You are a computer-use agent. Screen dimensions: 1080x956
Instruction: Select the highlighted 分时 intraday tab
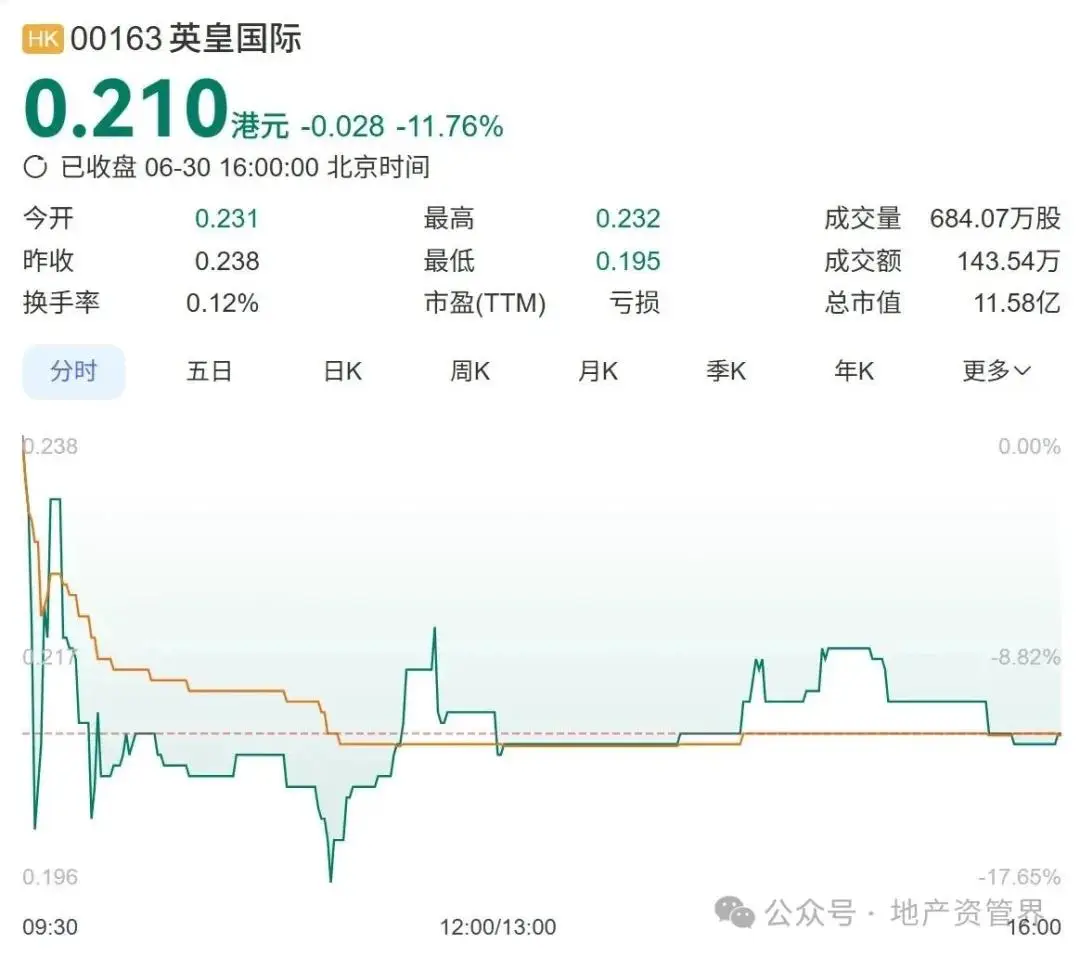click(73, 371)
